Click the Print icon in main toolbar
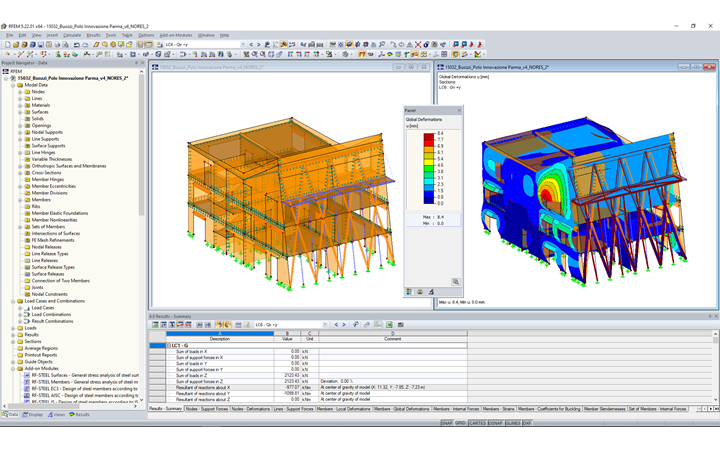Image resolution: width=720 pixels, height=450 pixels. coord(57,45)
